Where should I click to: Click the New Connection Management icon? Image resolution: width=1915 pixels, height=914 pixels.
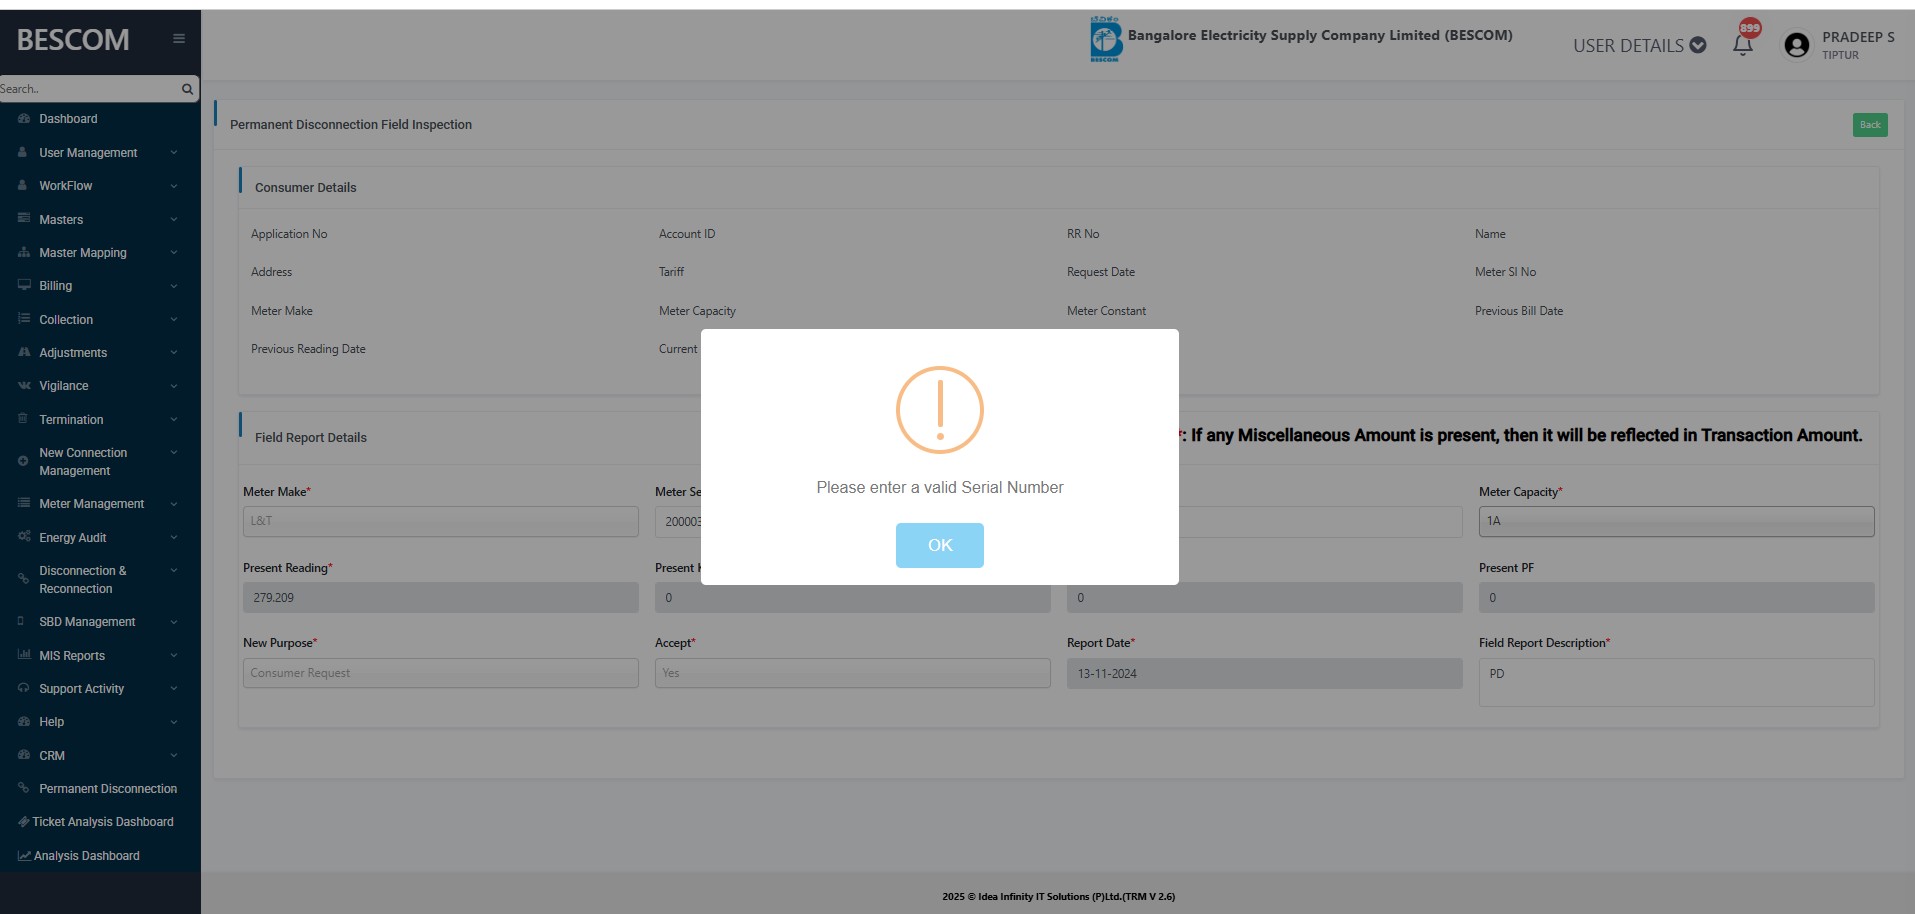[23, 461]
